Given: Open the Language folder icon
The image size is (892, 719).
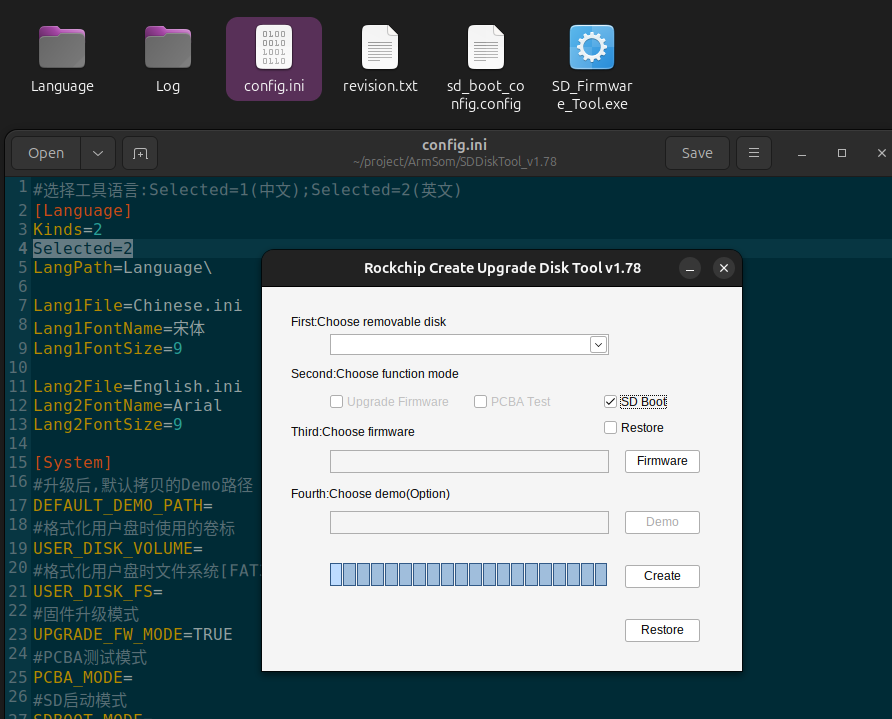Looking at the screenshot, I should pyautogui.click(x=62, y=48).
